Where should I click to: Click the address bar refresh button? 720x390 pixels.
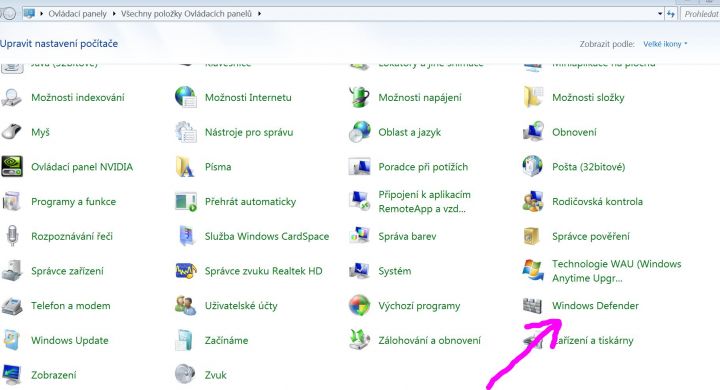coord(671,14)
